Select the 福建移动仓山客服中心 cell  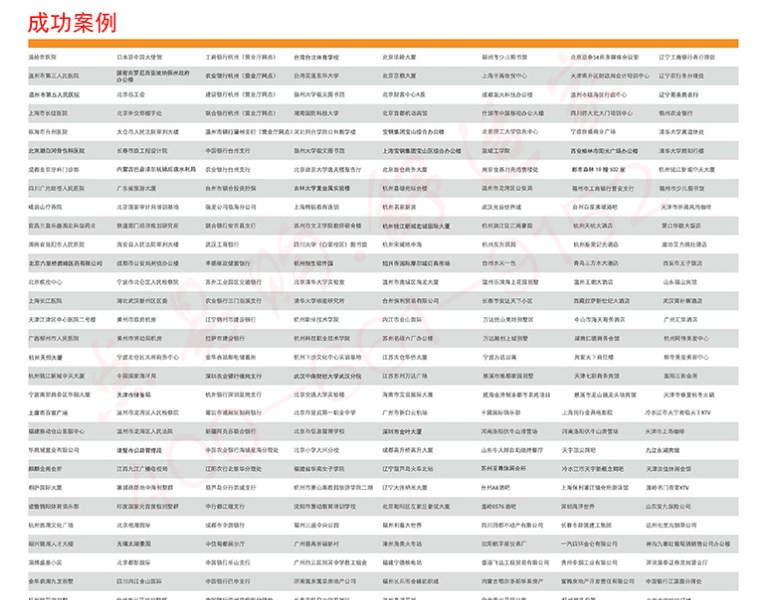pyautogui.click(x=56, y=431)
